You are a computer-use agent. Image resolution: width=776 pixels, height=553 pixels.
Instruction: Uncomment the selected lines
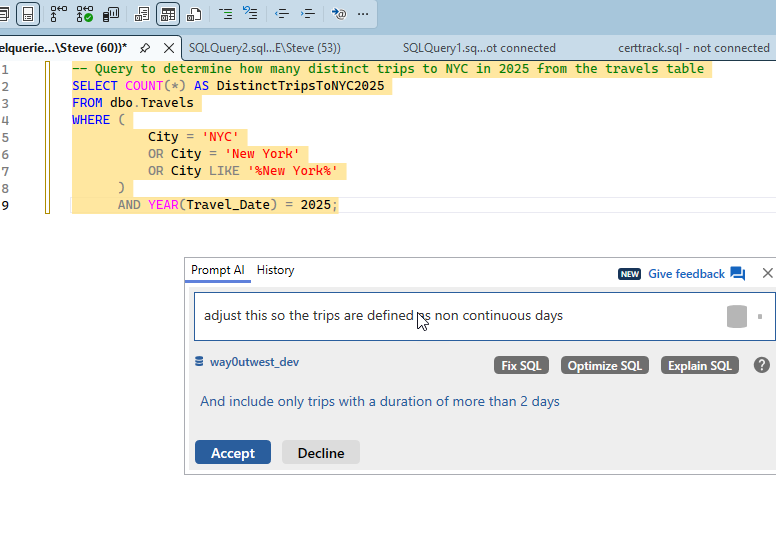pyautogui.click(x=250, y=14)
